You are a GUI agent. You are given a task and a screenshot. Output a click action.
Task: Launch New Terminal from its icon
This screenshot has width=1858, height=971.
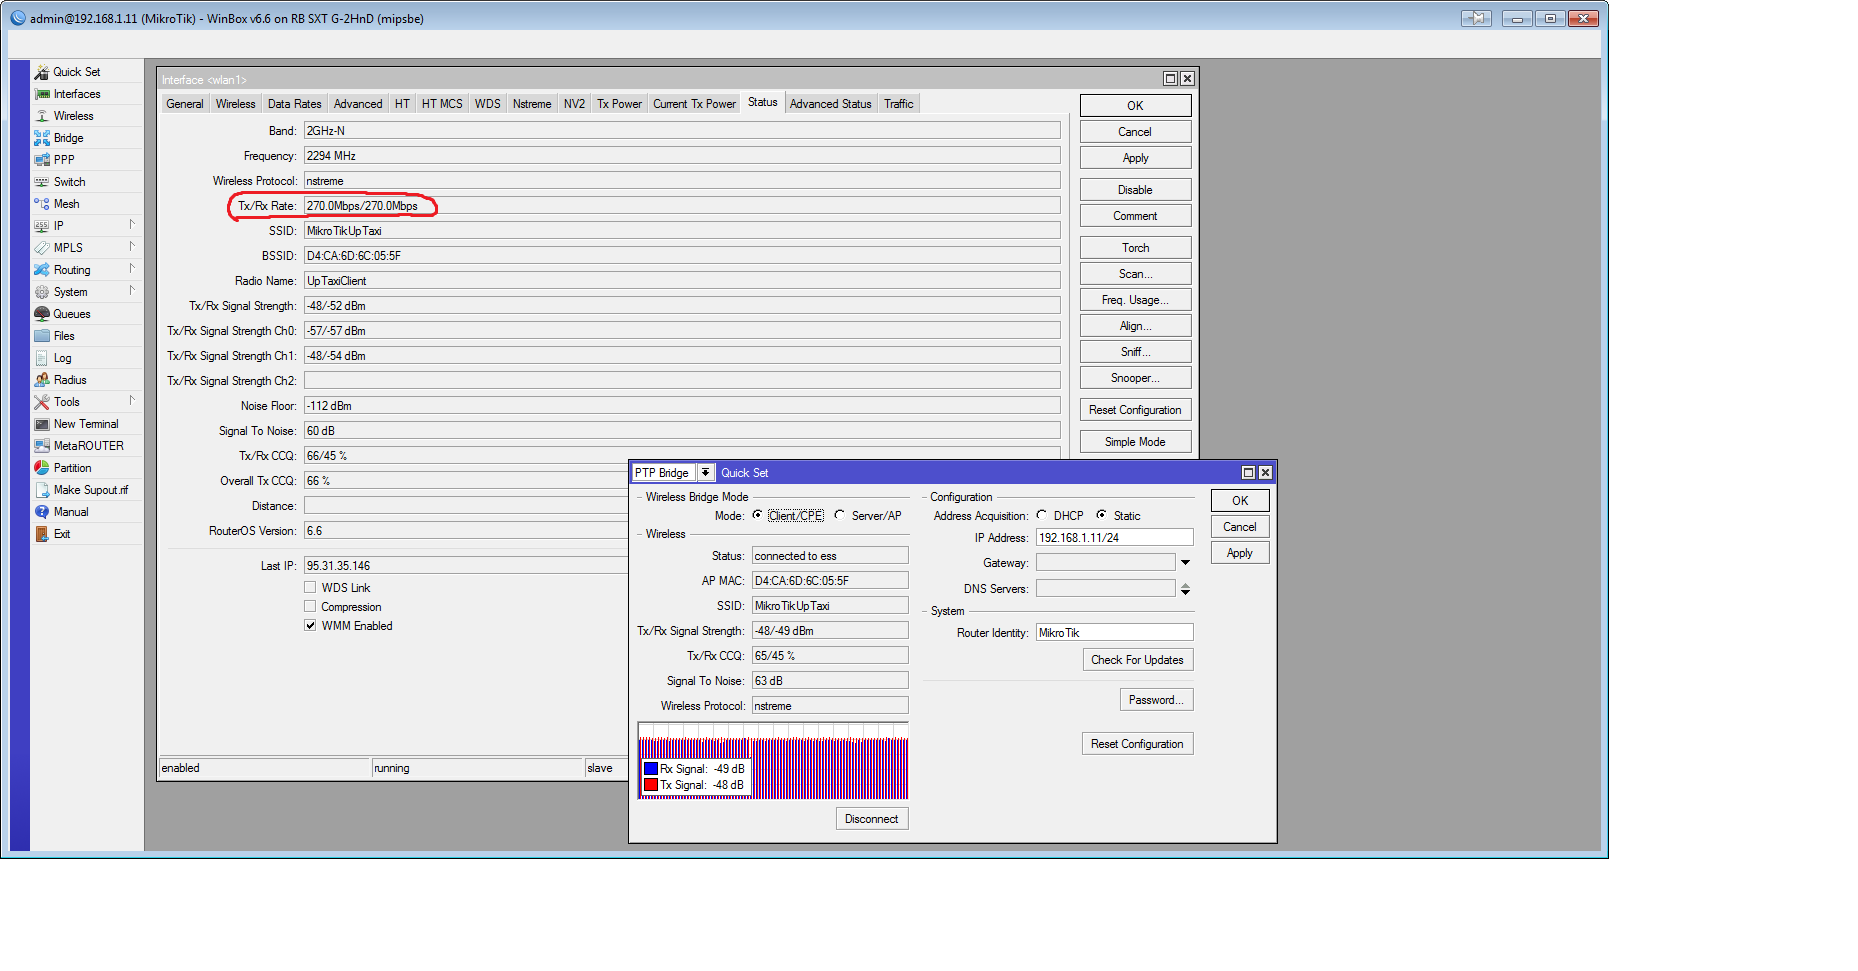tap(42, 424)
